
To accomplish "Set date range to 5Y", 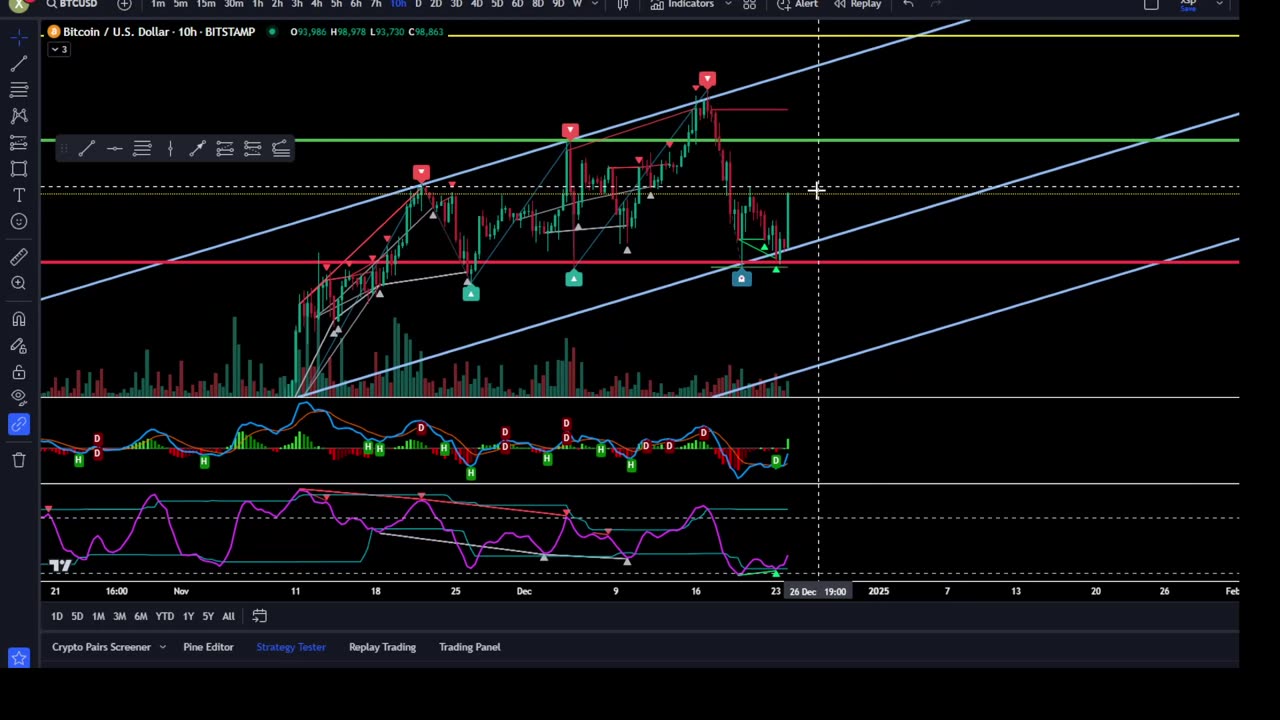I will (208, 616).
